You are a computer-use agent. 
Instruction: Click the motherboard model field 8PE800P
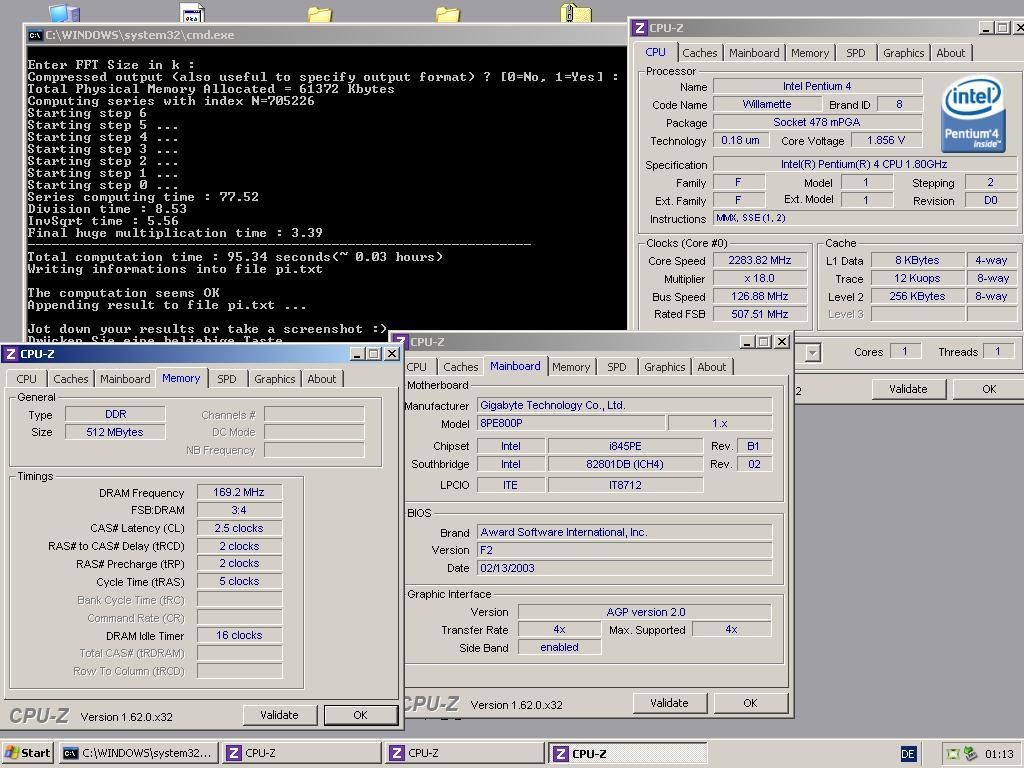tap(571, 423)
